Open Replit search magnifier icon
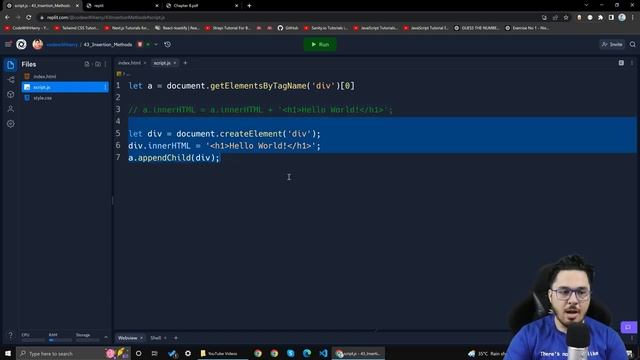 pos(632,44)
